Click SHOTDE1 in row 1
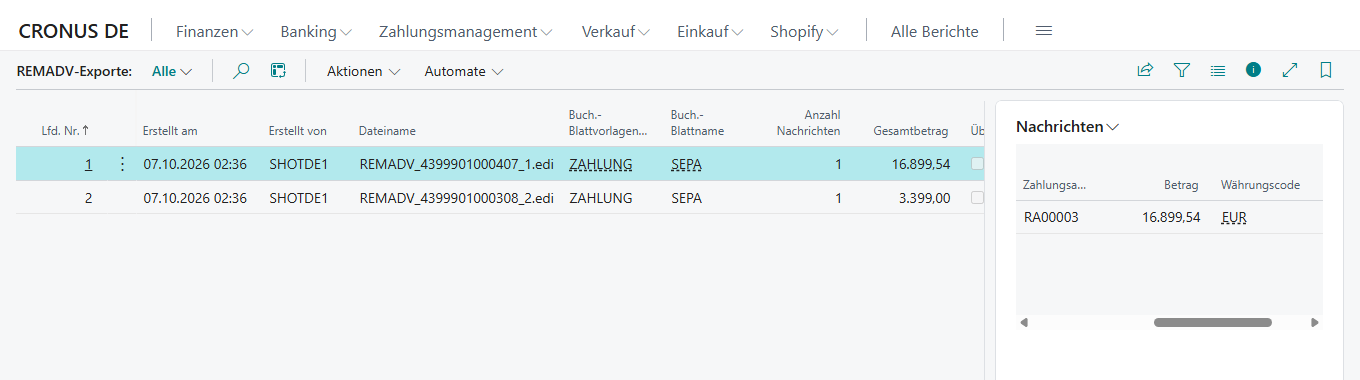 [x=299, y=164]
